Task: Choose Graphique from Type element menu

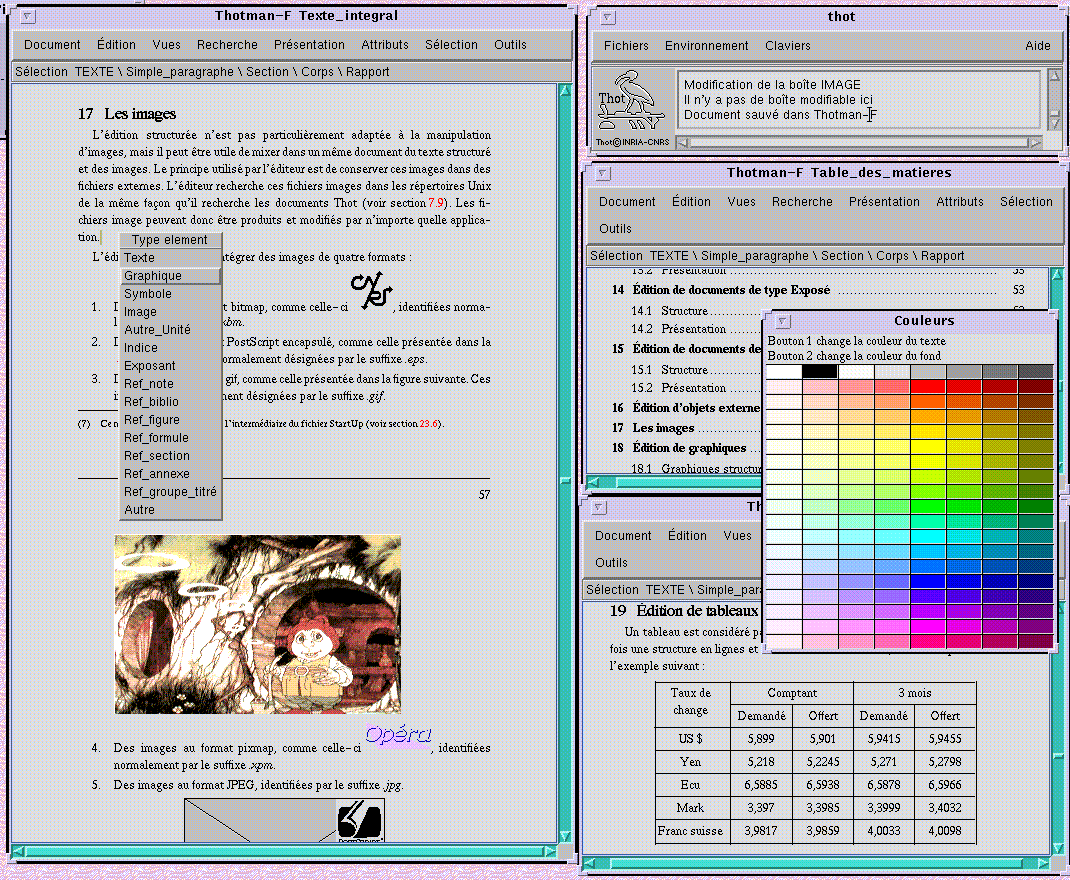Action: point(153,276)
